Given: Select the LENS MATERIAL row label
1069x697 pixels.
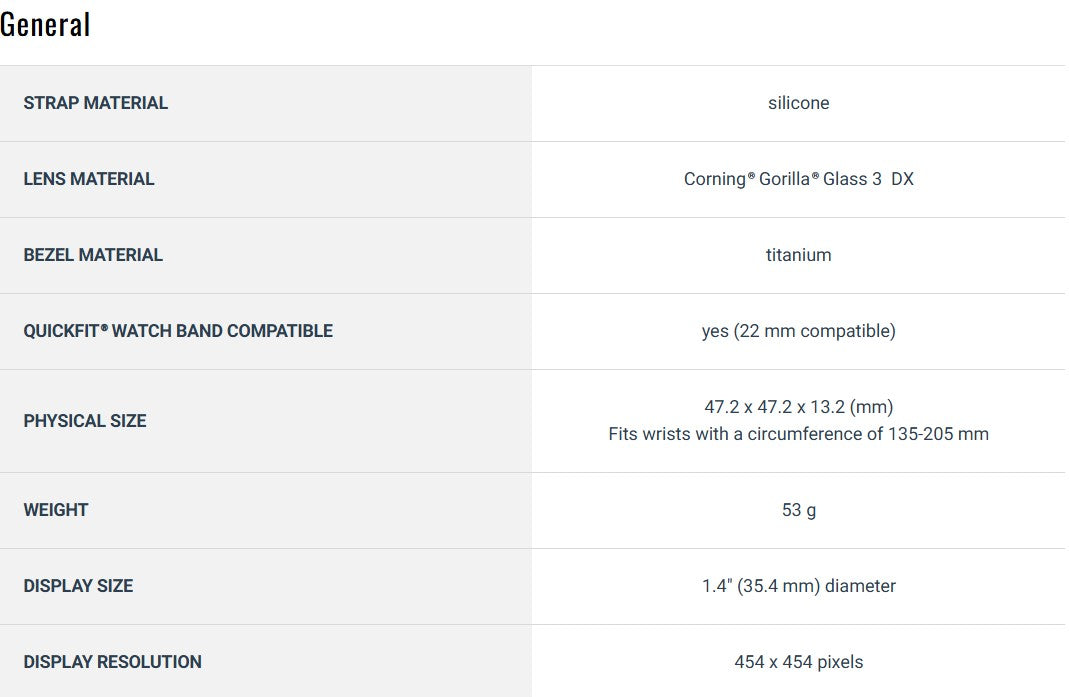Looking at the screenshot, I should click(x=89, y=179).
